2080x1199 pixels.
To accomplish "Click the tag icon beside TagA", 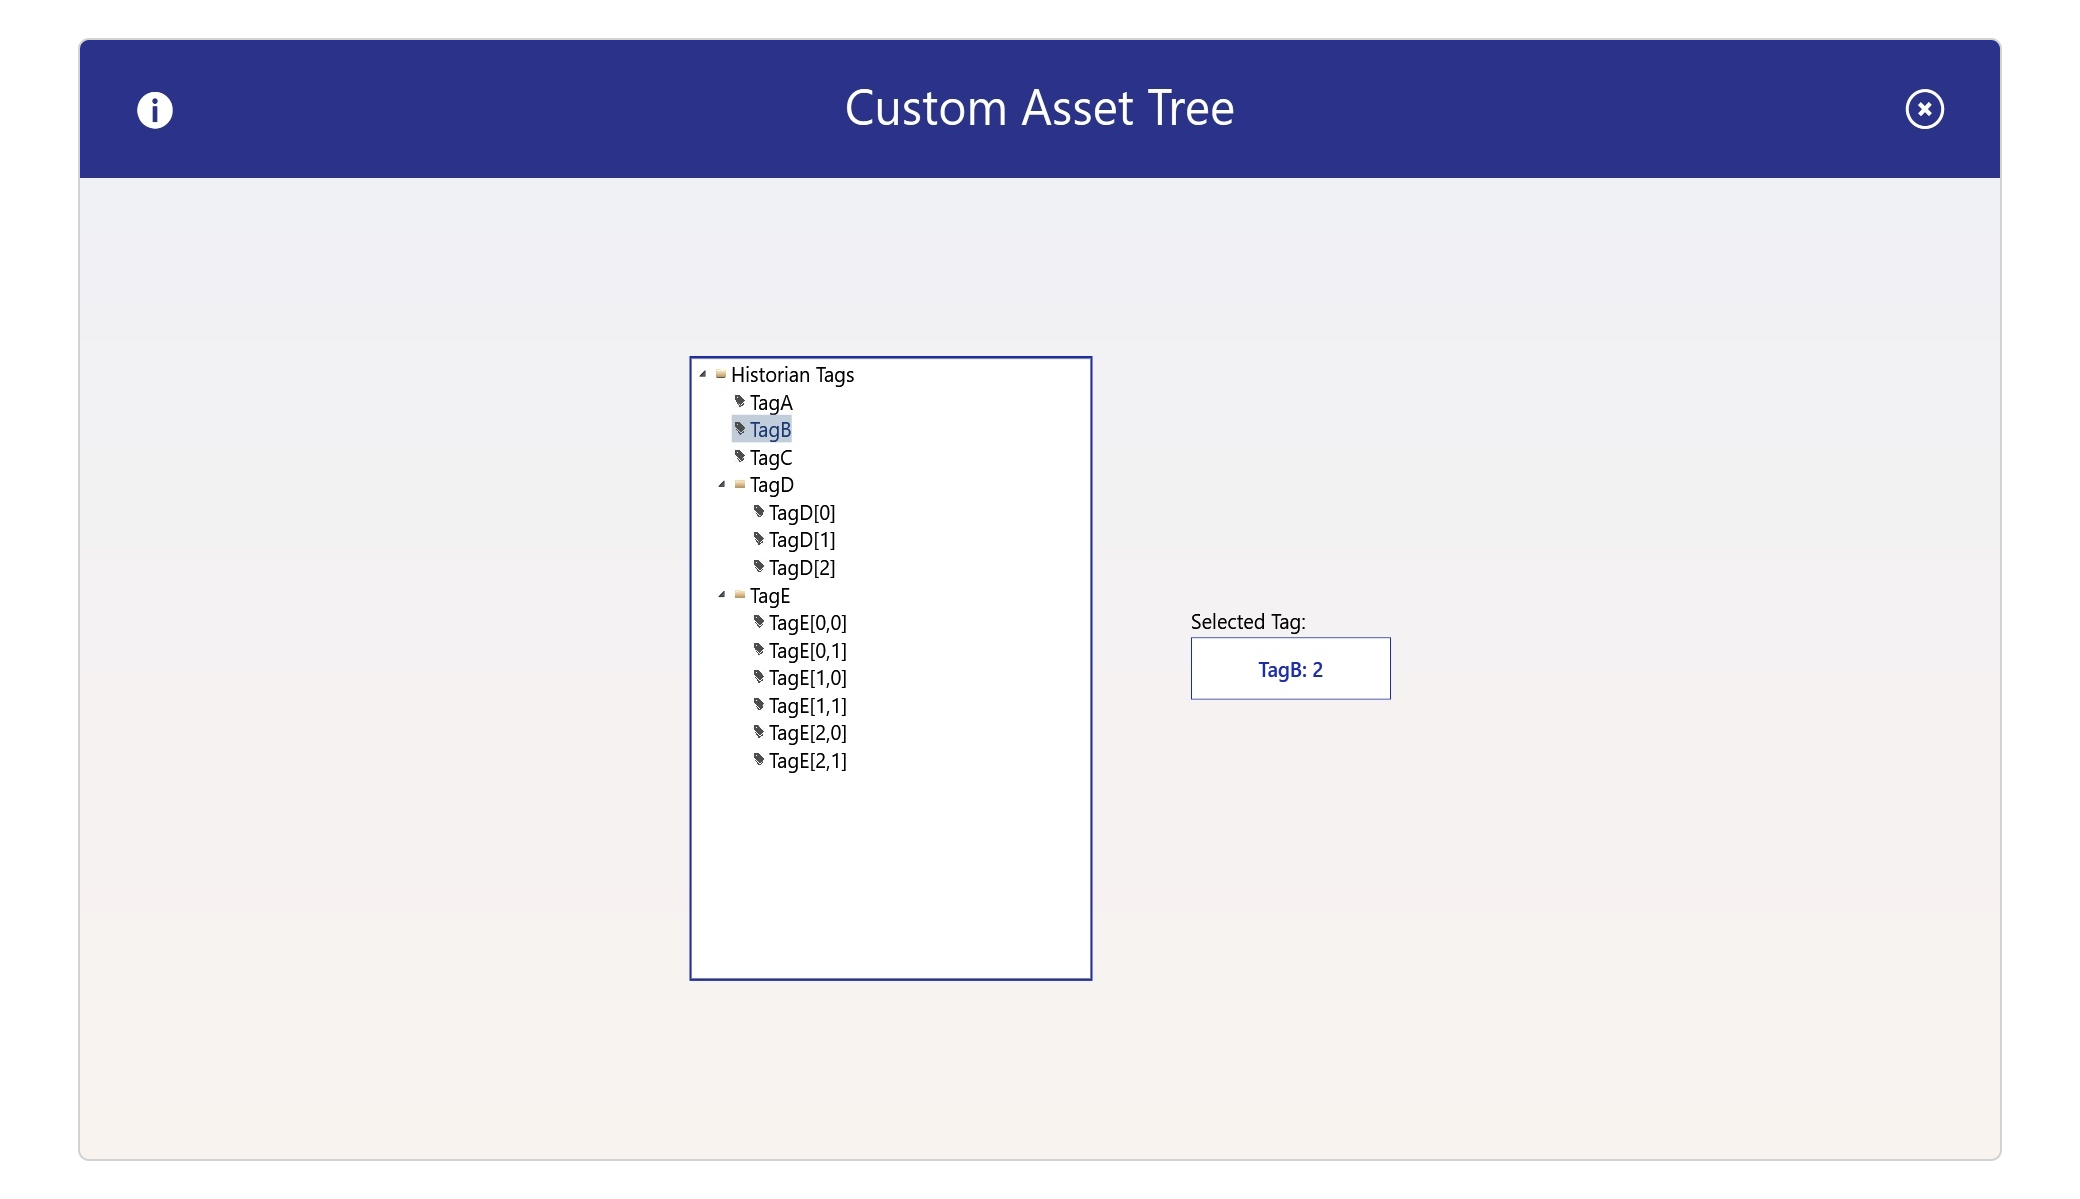I will pyautogui.click(x=740, y=402).
